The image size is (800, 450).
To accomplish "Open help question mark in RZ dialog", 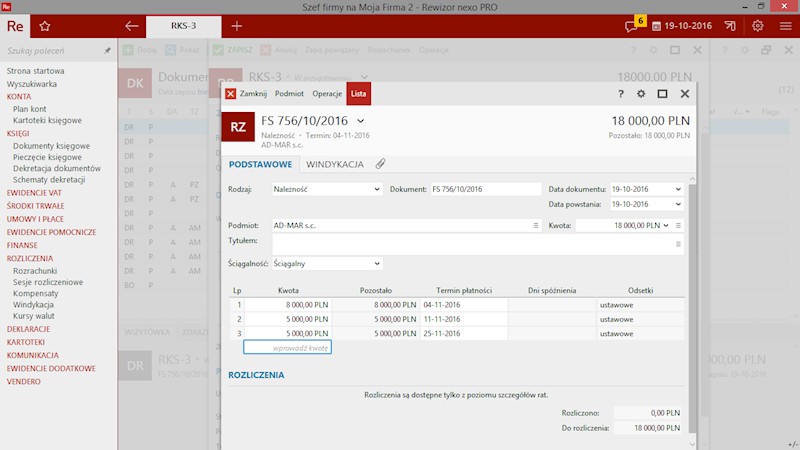I will click(x=620, y=94).
